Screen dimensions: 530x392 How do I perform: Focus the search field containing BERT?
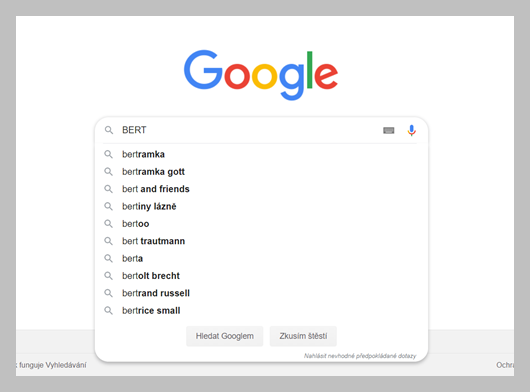(248, 130)
